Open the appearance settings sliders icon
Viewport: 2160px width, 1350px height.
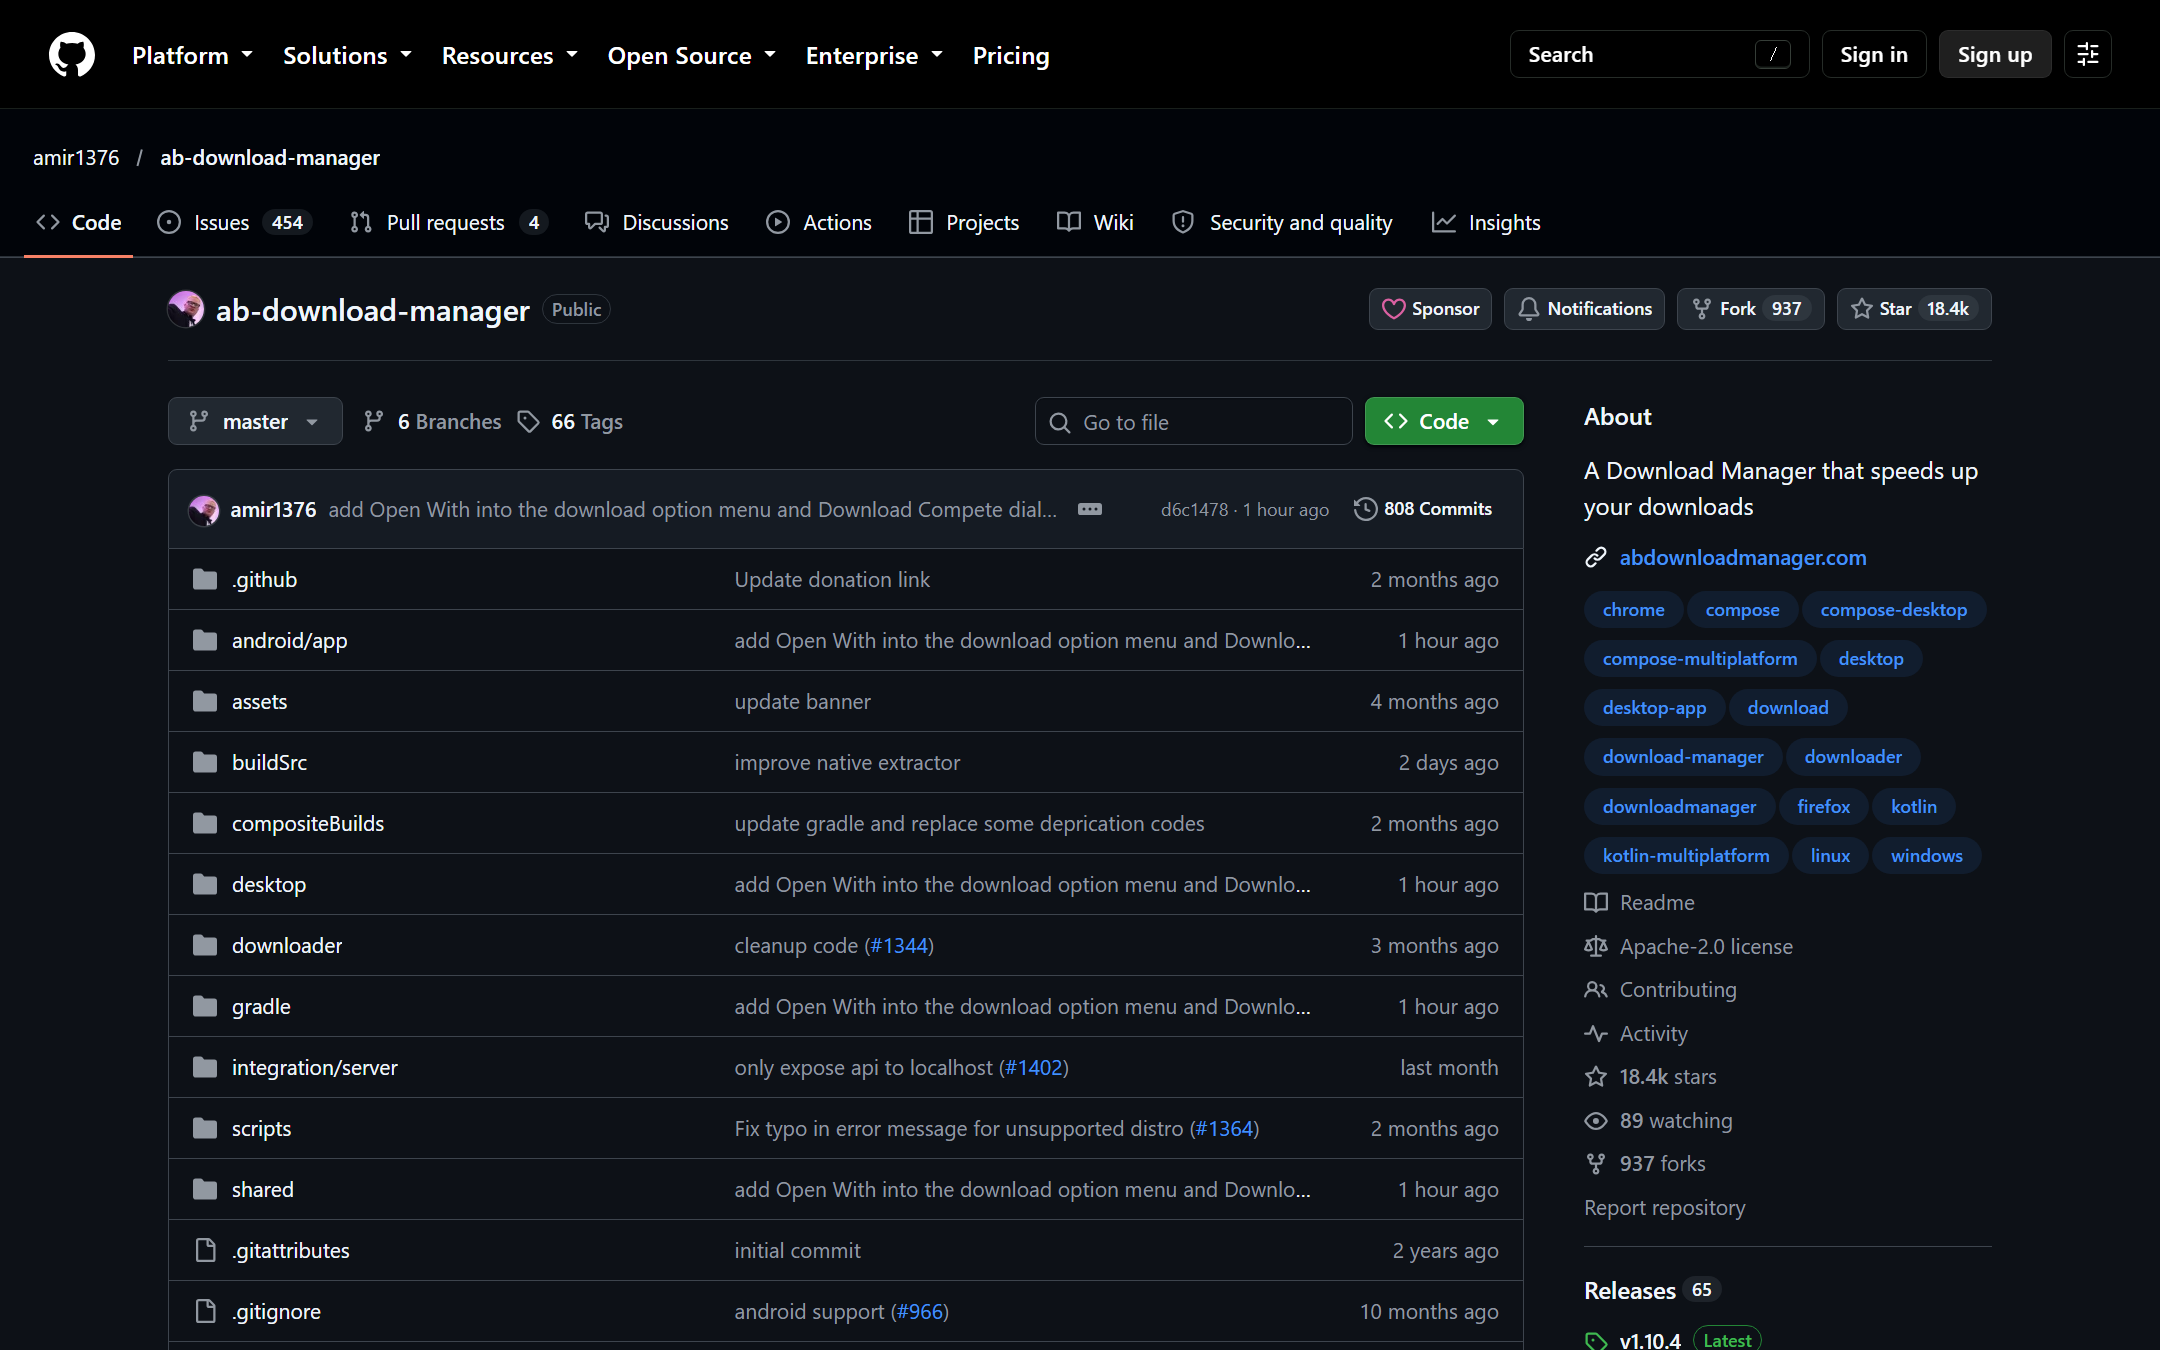[2087, 54]
